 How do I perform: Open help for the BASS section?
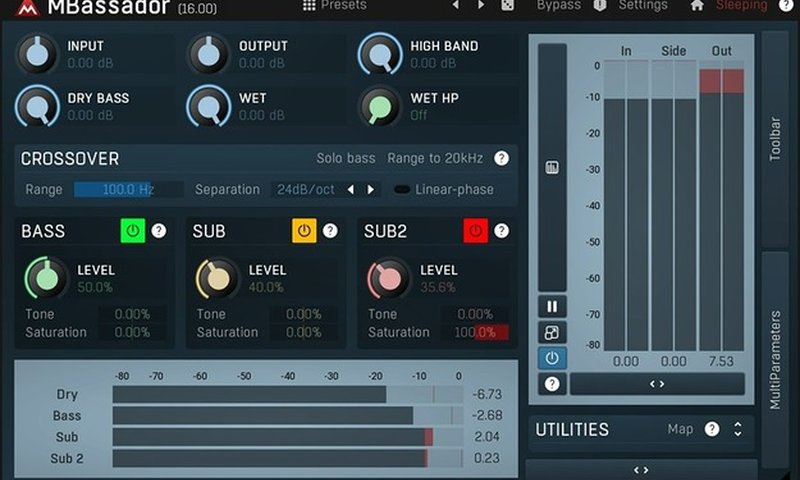click(x=158, y=231)
